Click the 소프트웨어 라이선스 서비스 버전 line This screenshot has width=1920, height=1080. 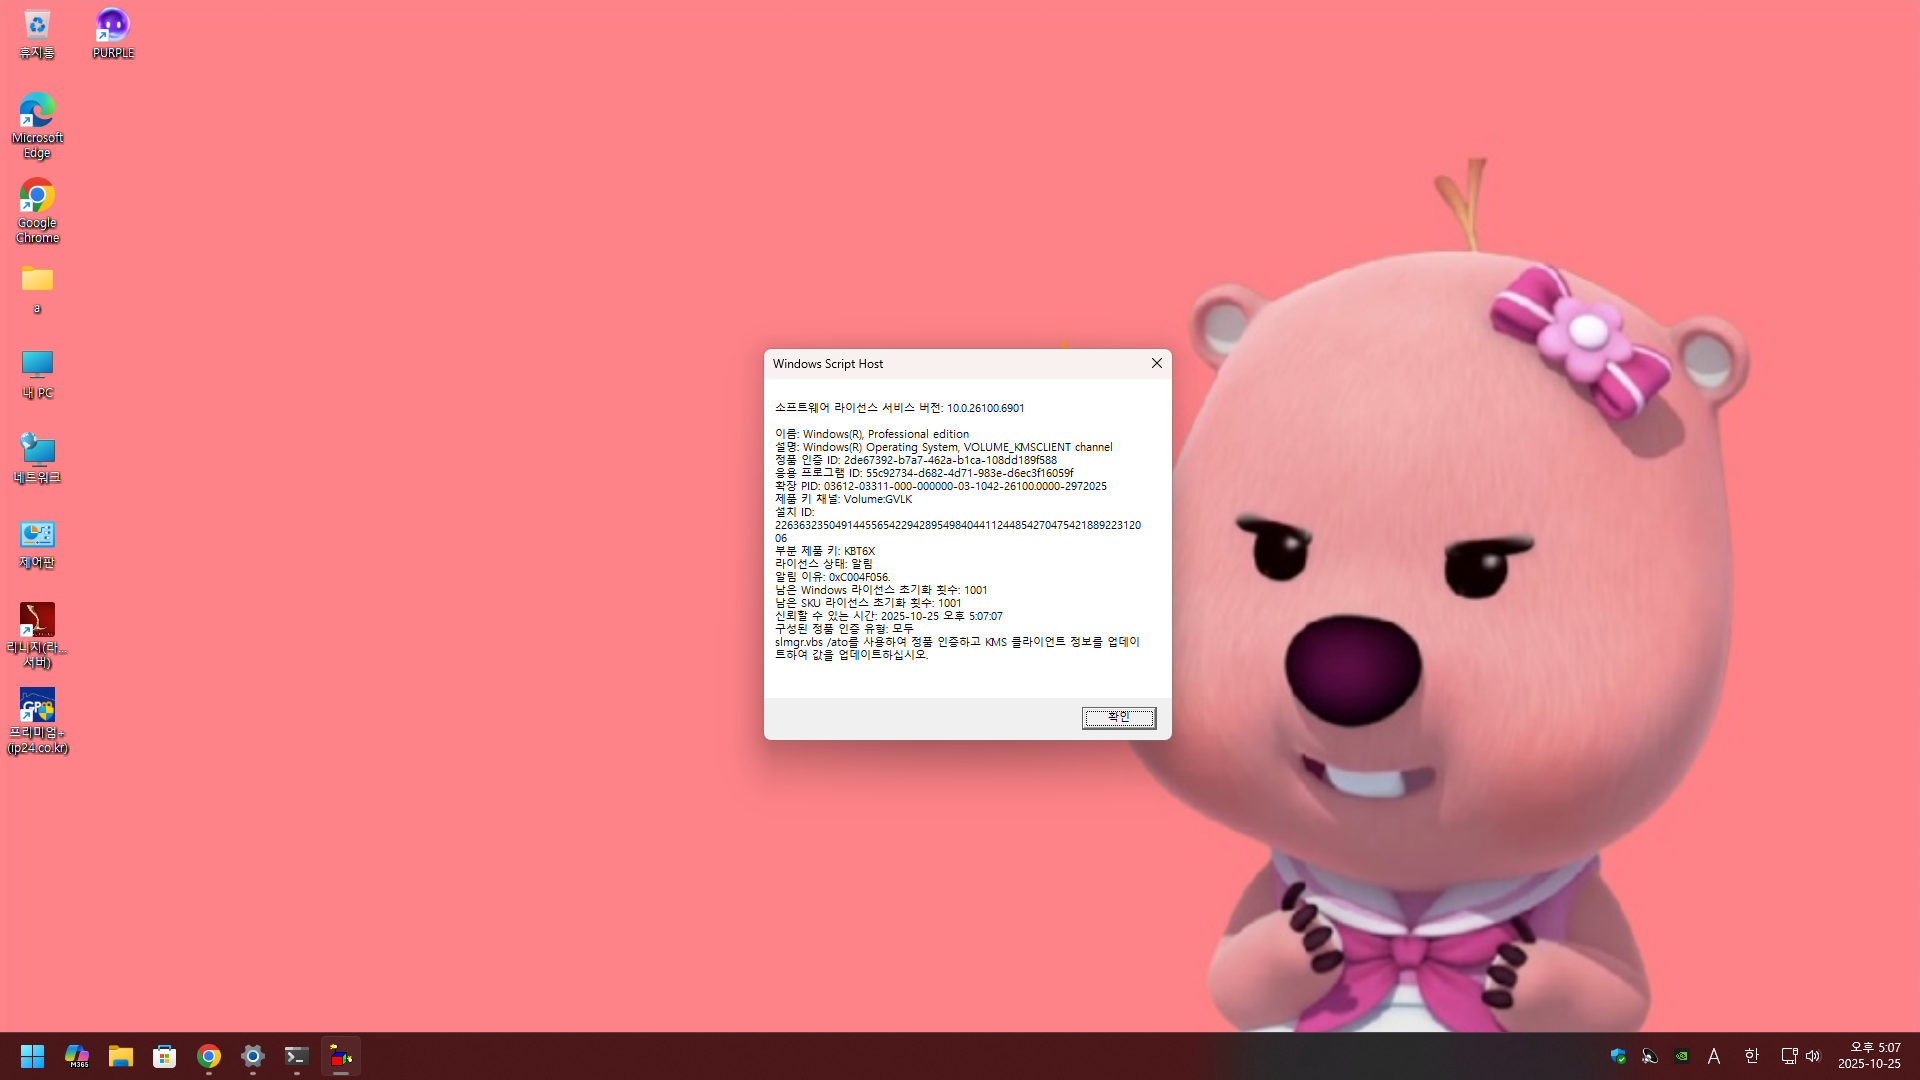899,408
